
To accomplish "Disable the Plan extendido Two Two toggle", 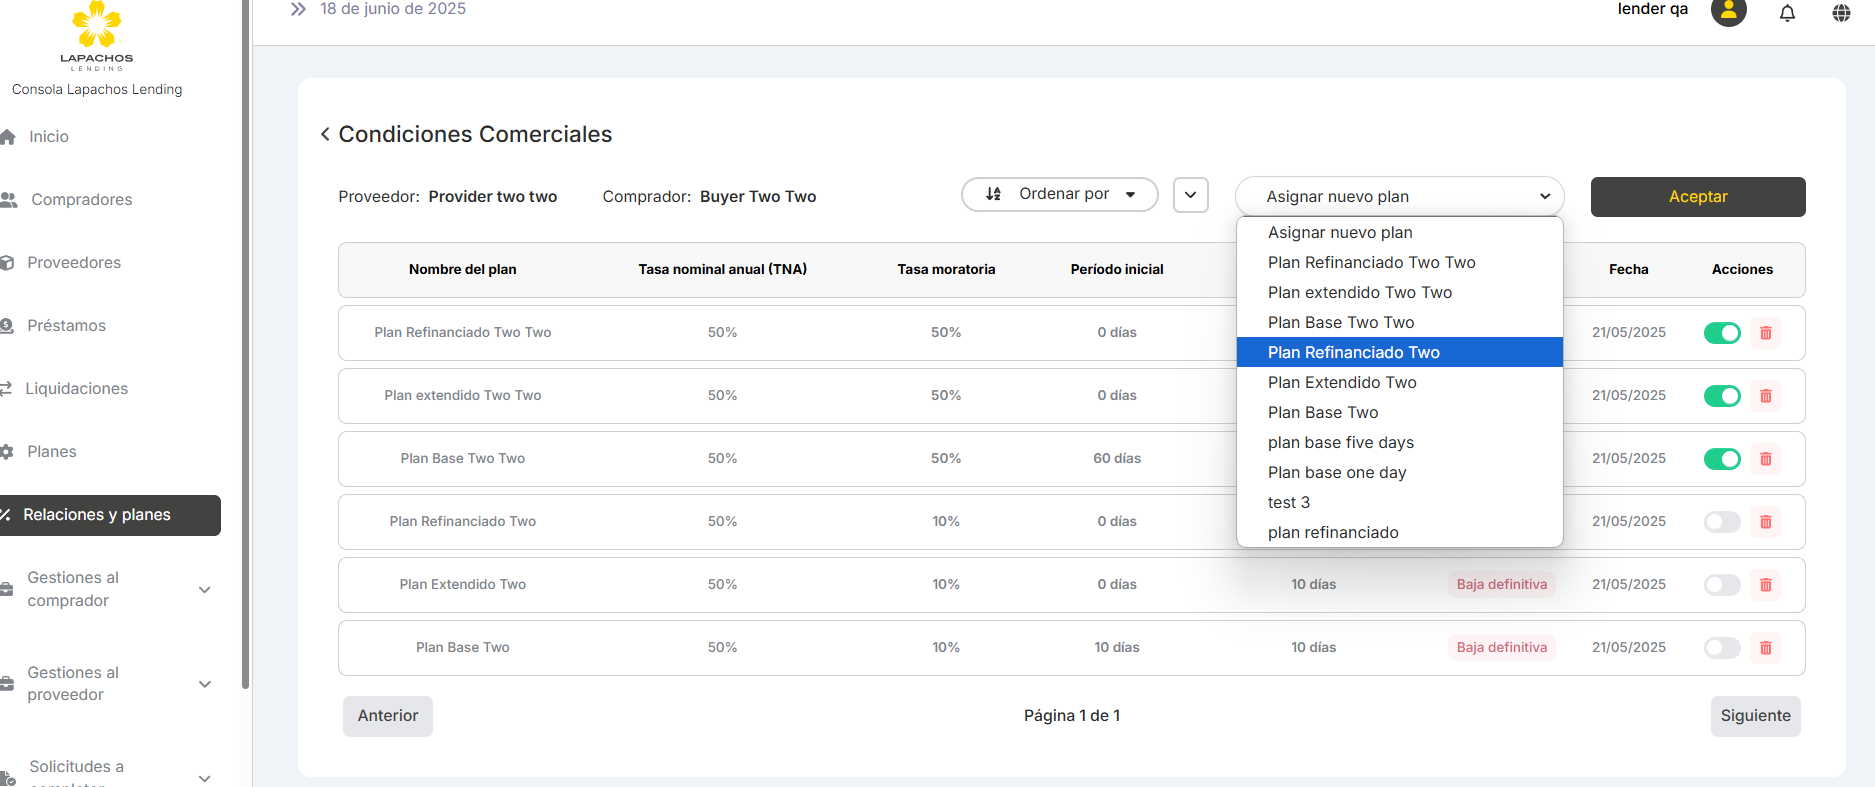I will [1722, 396].
